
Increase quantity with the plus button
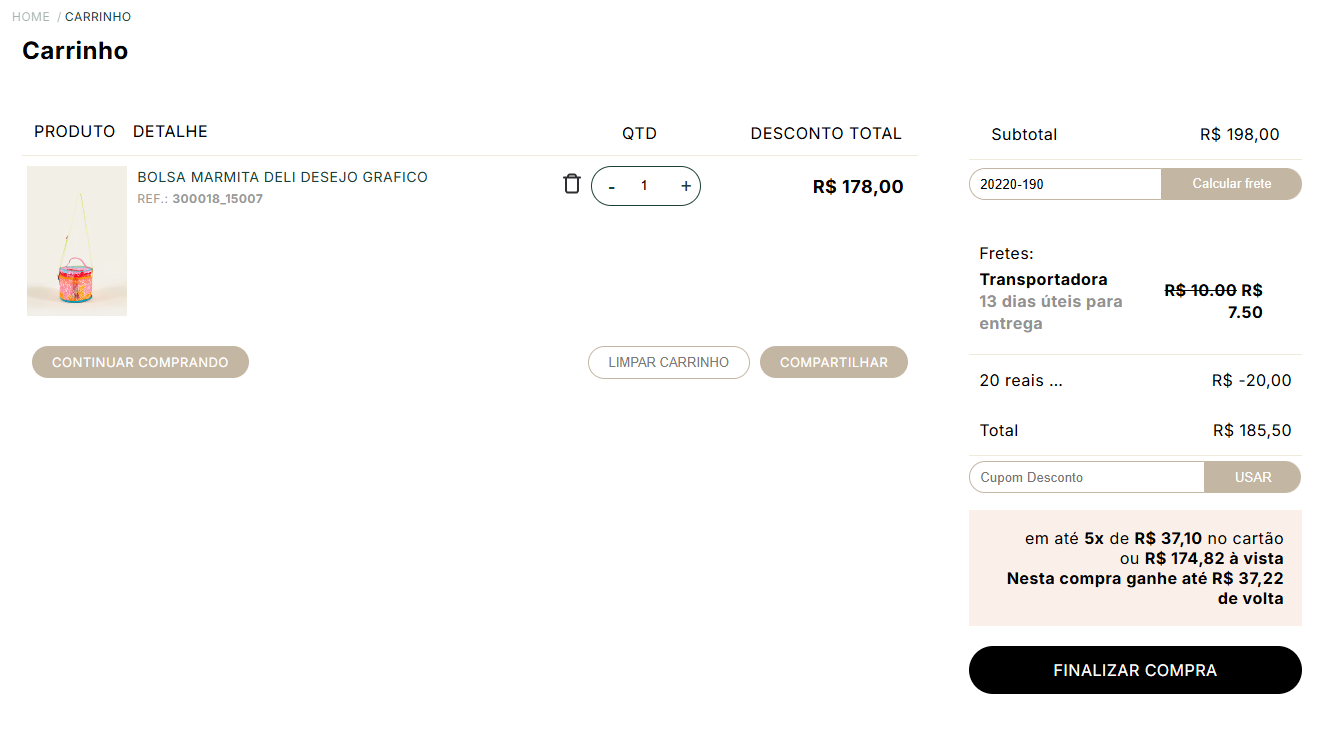pos(686,186)
